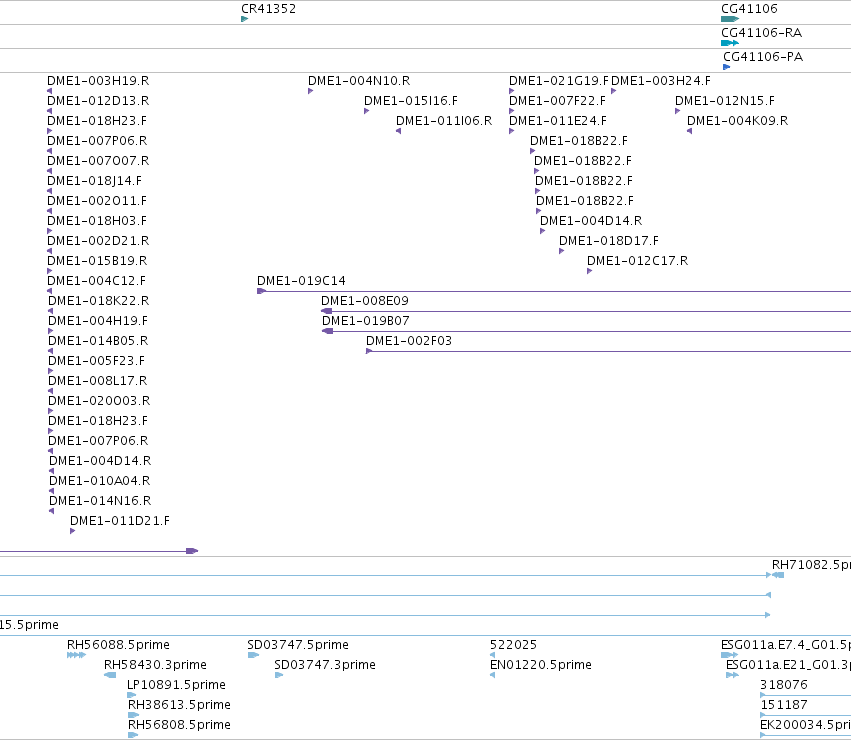Select the DME1-002F03 clone label
Image resolution: width=851 pixels, height=740 pixels.
click(x=409, y=341)
